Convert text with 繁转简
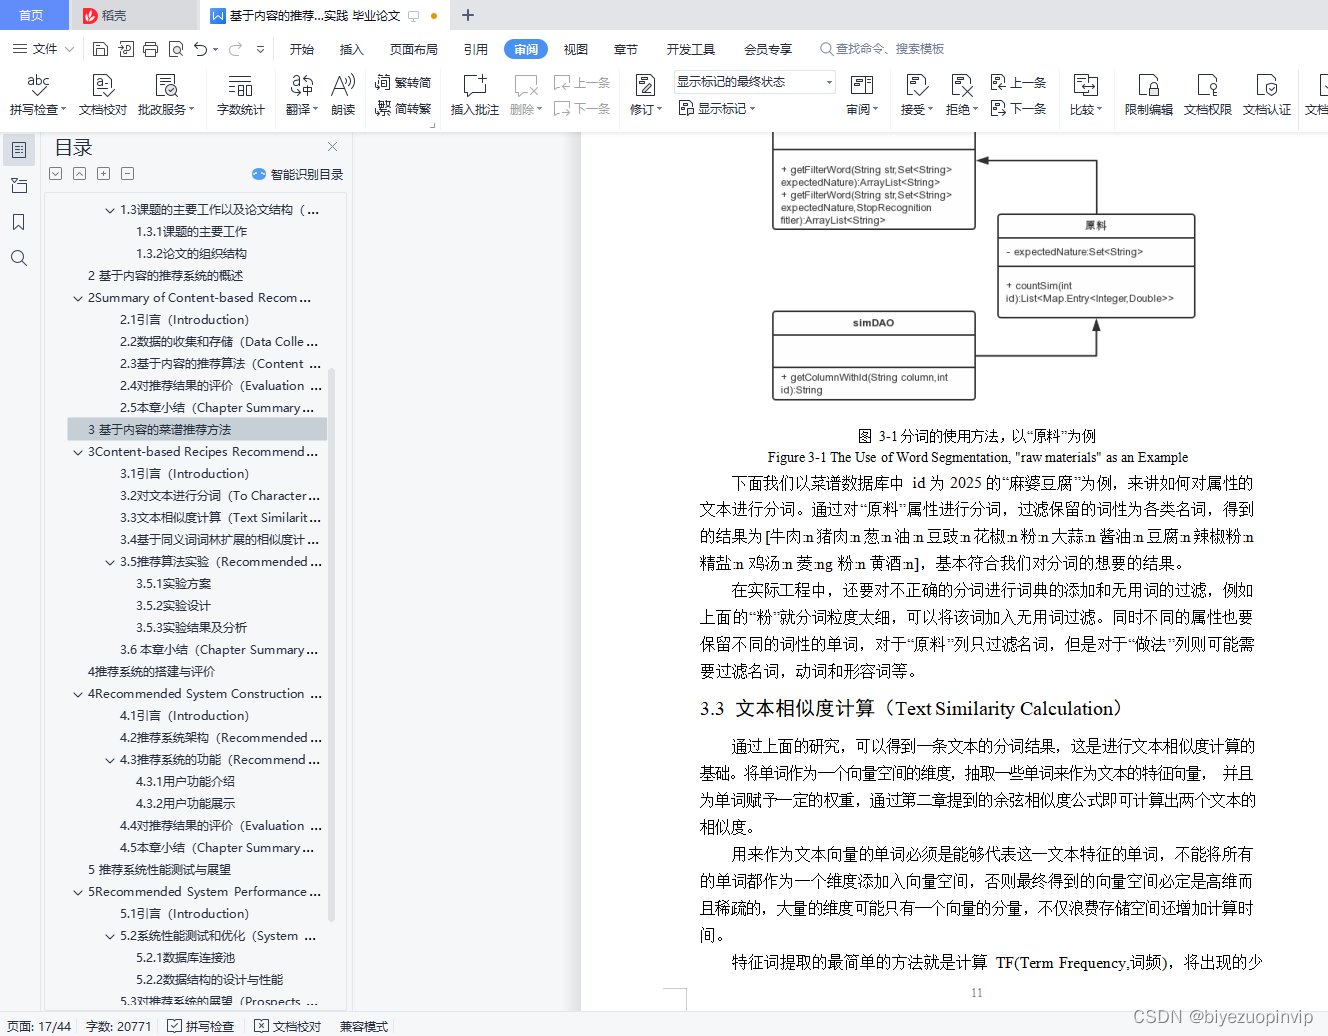Image resolution: width=1328 pixels, height=1036 pixels. (x=403, y=83)
